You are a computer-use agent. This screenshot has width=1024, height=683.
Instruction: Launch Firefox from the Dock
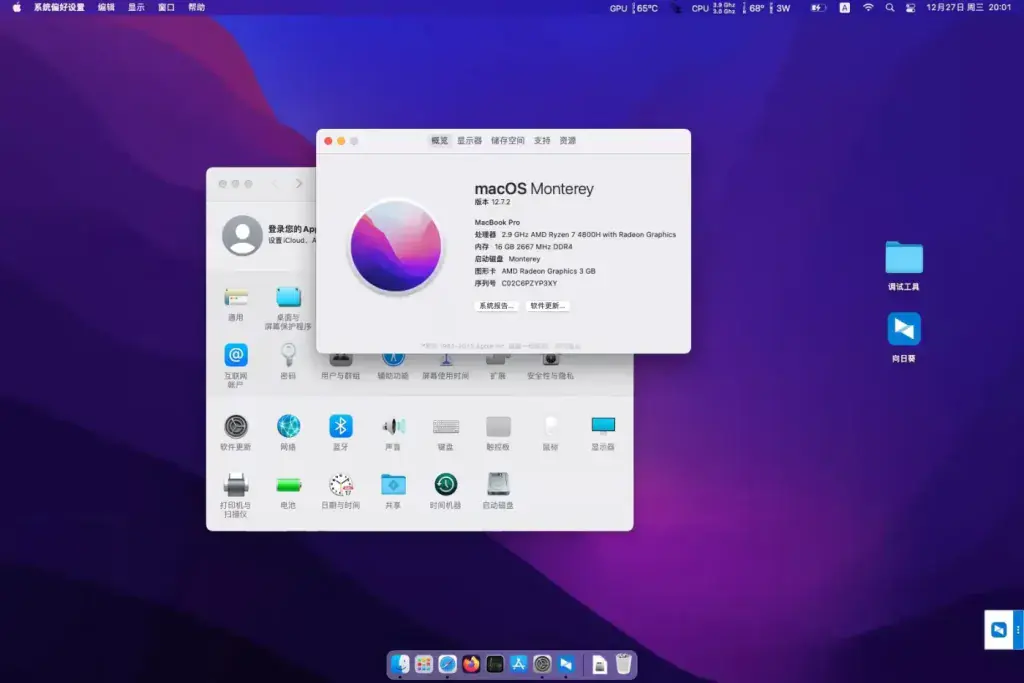471,664
